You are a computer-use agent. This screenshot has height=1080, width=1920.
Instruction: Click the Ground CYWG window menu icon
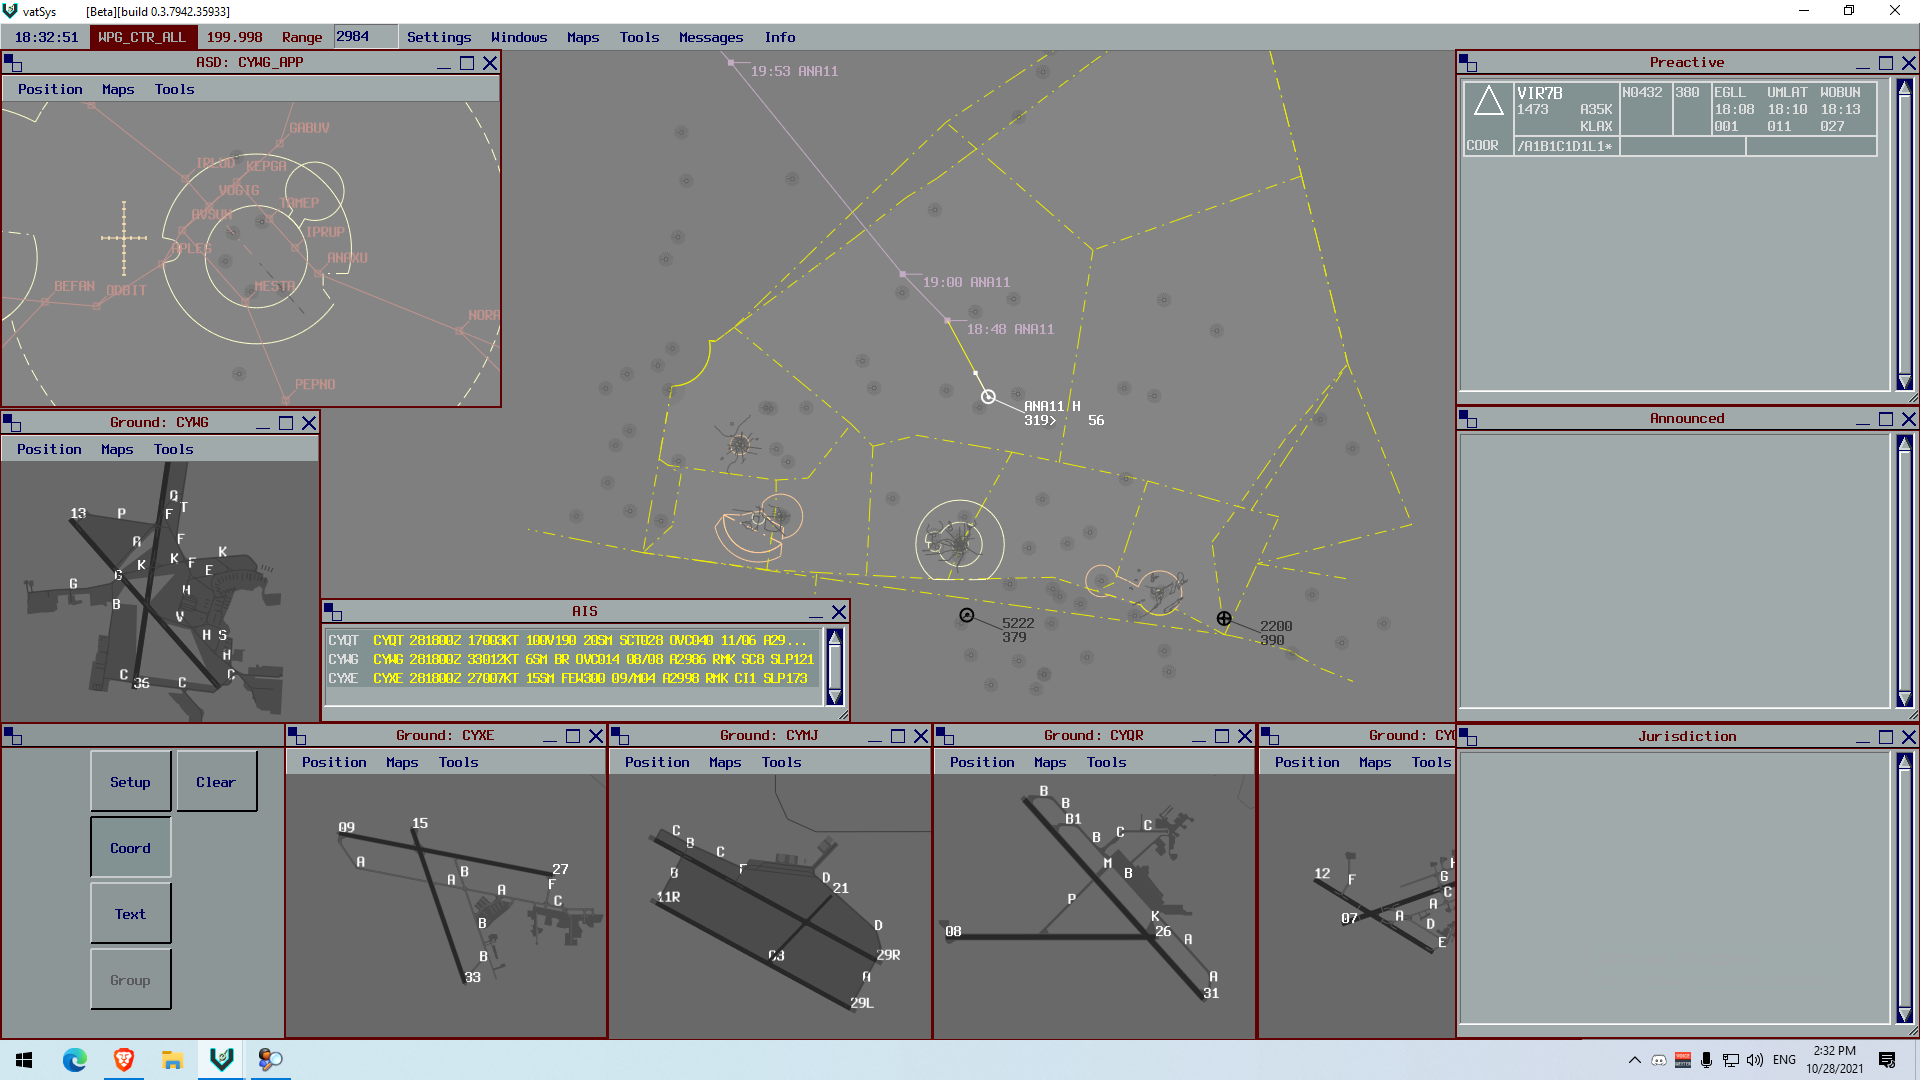point(12,423)
